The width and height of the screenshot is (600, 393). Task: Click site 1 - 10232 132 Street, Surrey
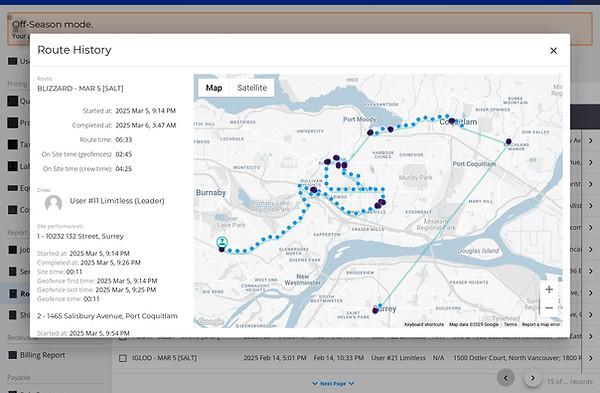pyautogui.click(x=80, y=236)
